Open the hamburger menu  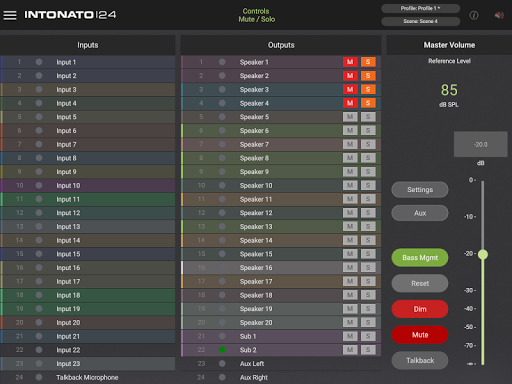point(10,15)
